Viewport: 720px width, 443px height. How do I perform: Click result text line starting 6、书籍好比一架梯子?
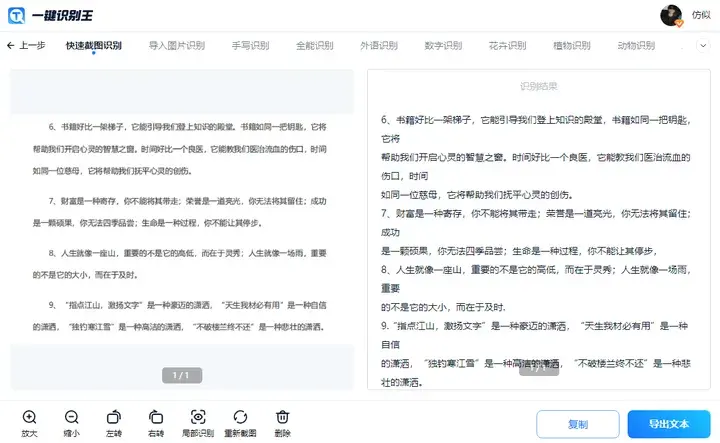point(536,120)
